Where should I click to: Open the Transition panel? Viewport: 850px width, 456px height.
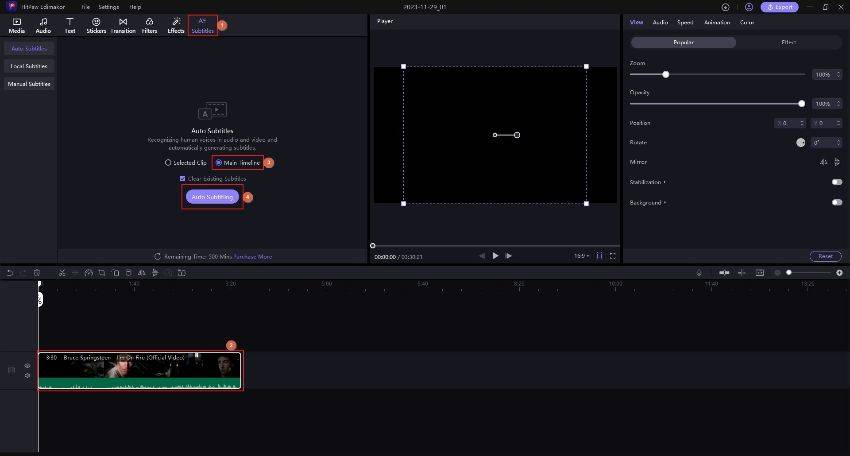(x=123, y=25)
